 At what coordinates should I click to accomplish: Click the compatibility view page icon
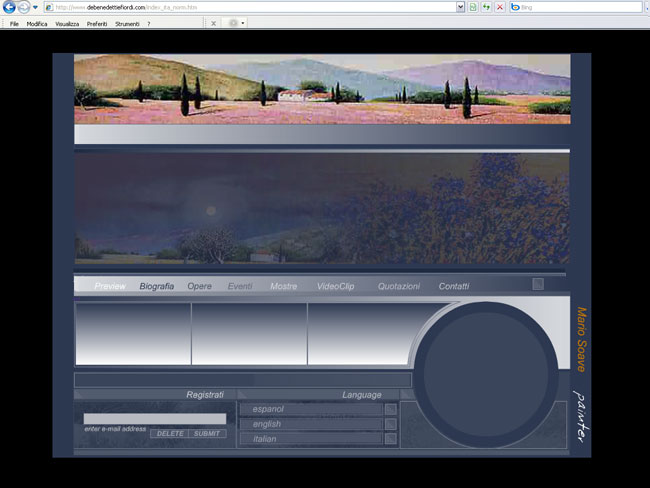pyautogui.click(x=473, y=7)
